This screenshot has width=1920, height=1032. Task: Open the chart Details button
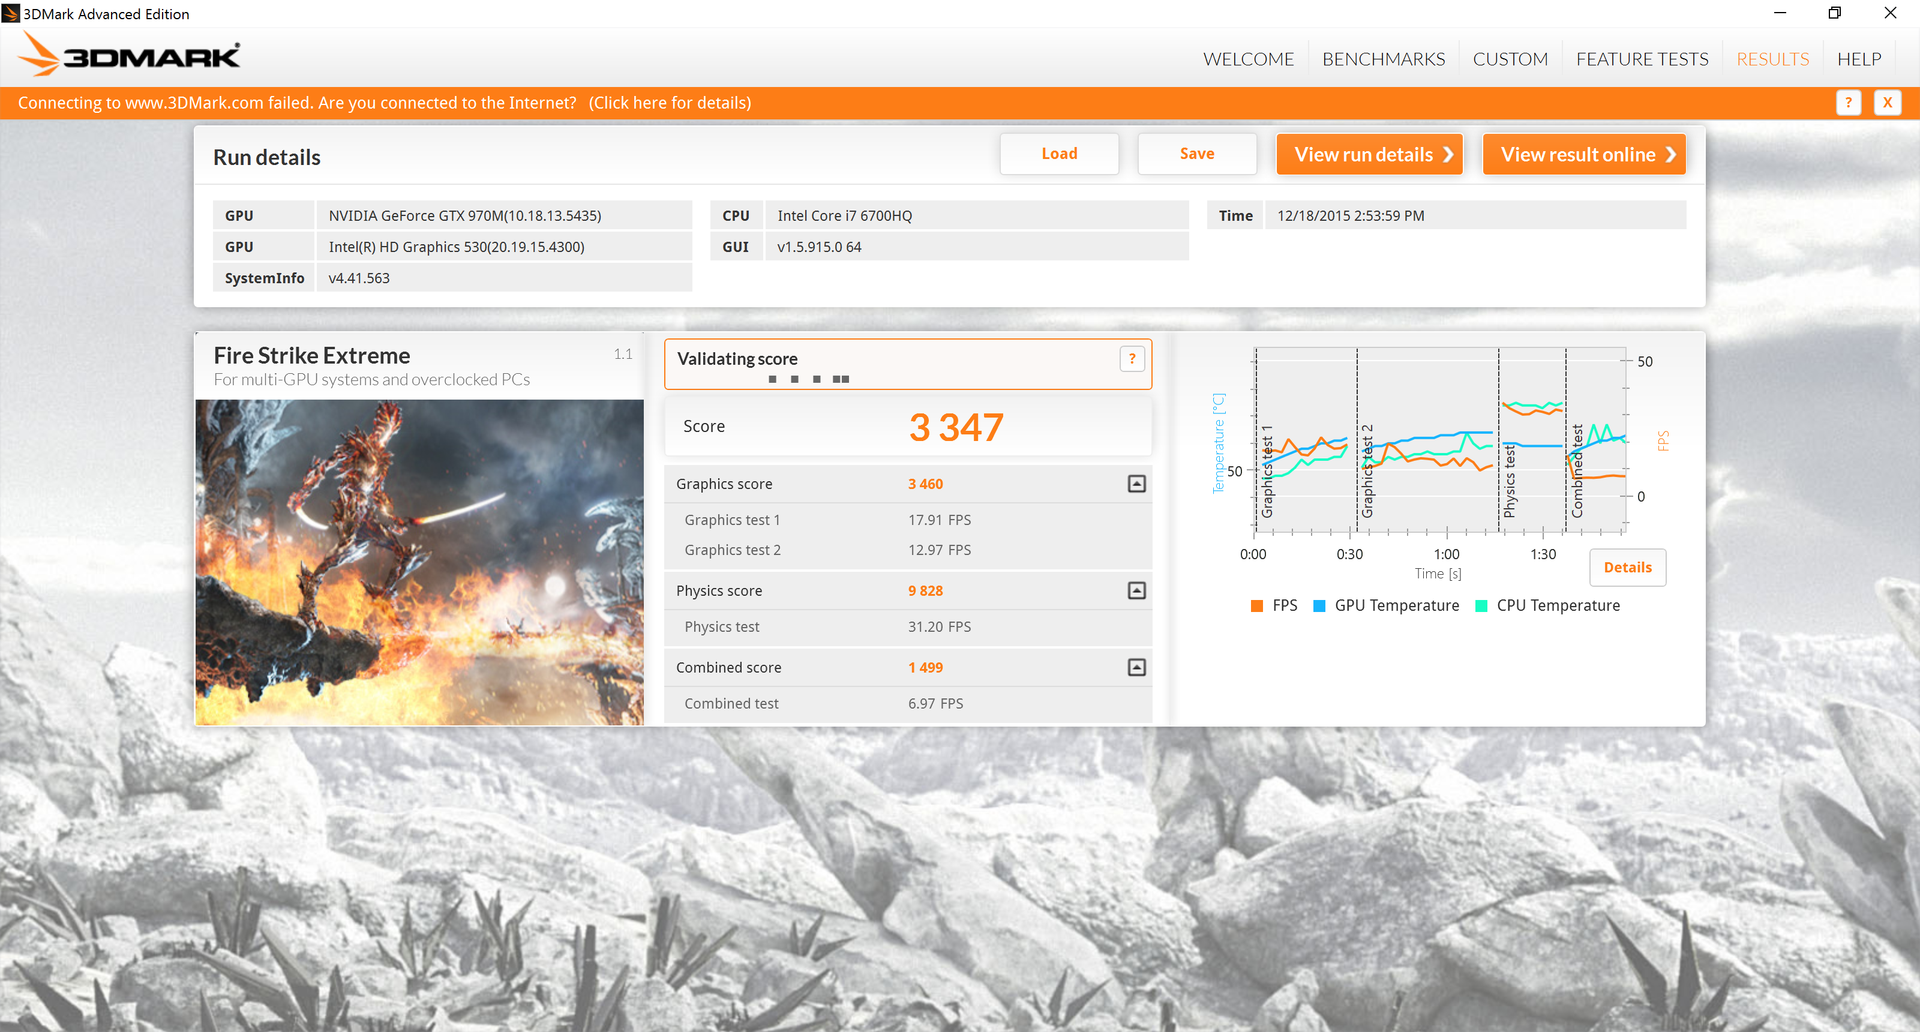(1628, 568)
